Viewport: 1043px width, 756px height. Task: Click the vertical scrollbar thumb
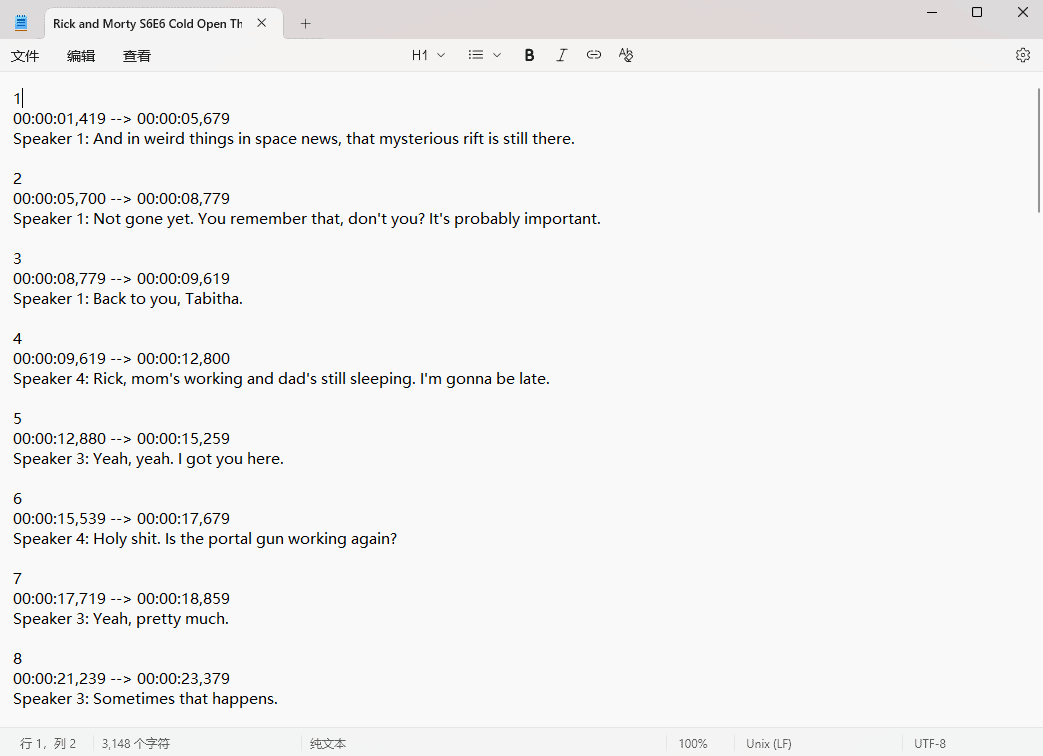tap(1038, 150)
